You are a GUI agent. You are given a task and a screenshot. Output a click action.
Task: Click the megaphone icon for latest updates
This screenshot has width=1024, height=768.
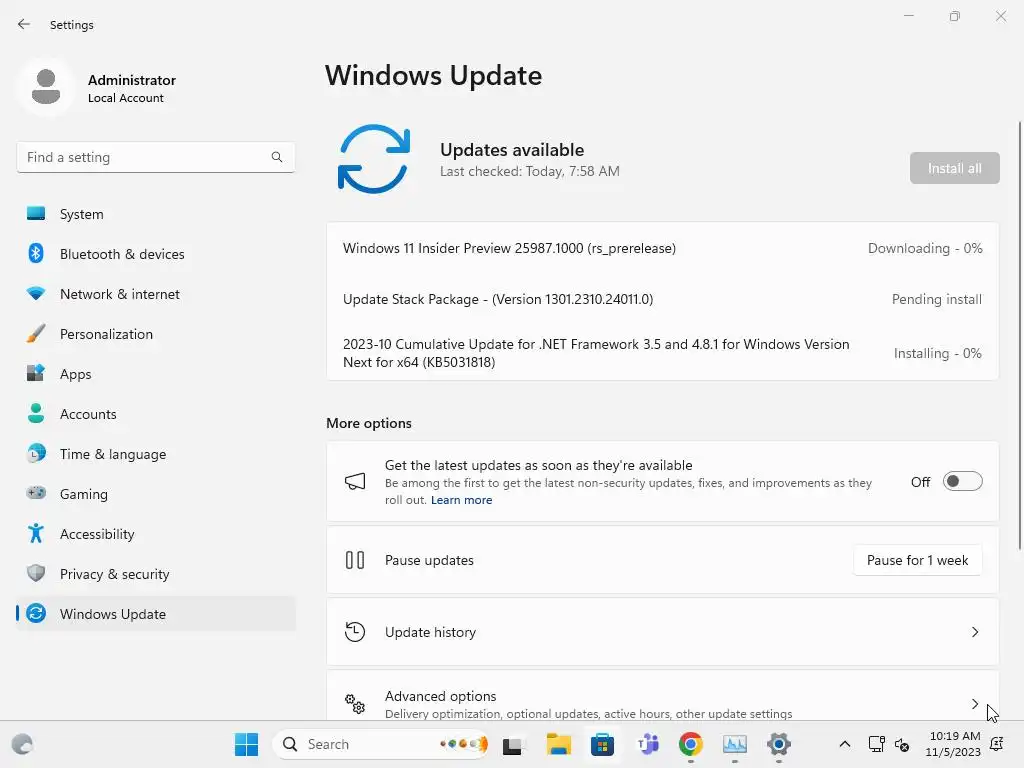click(x=355, y=482)
